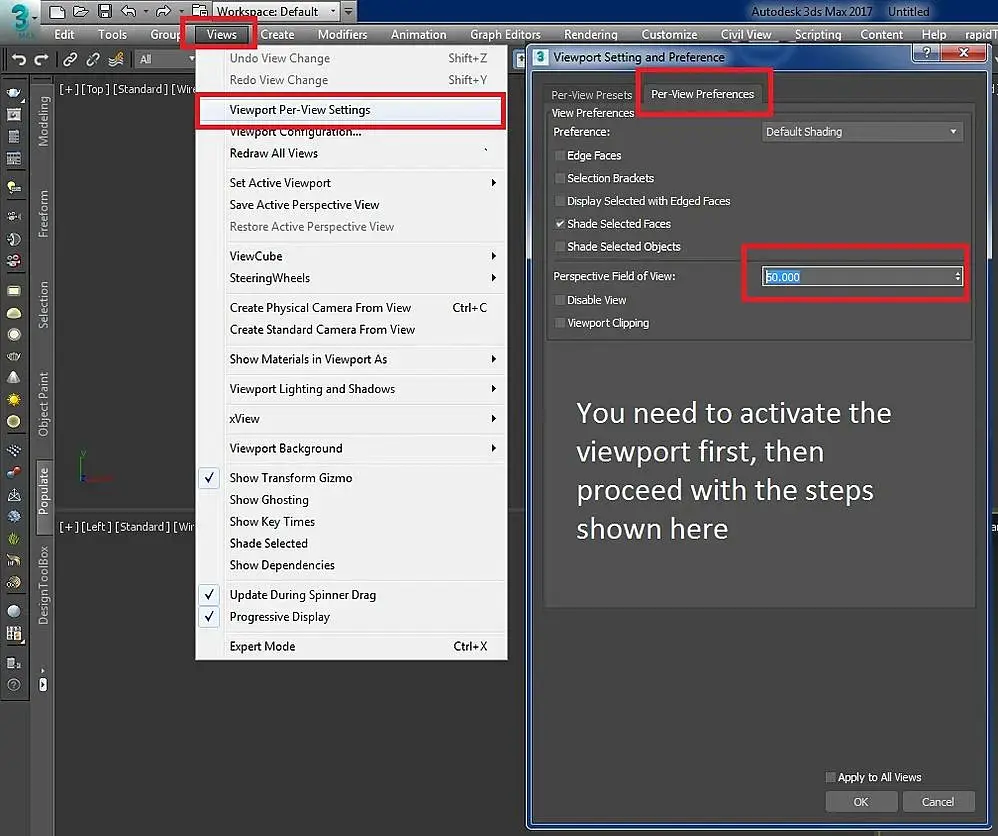
Task: Choose Redraw All Views from the menu
Action: [351, 153]
